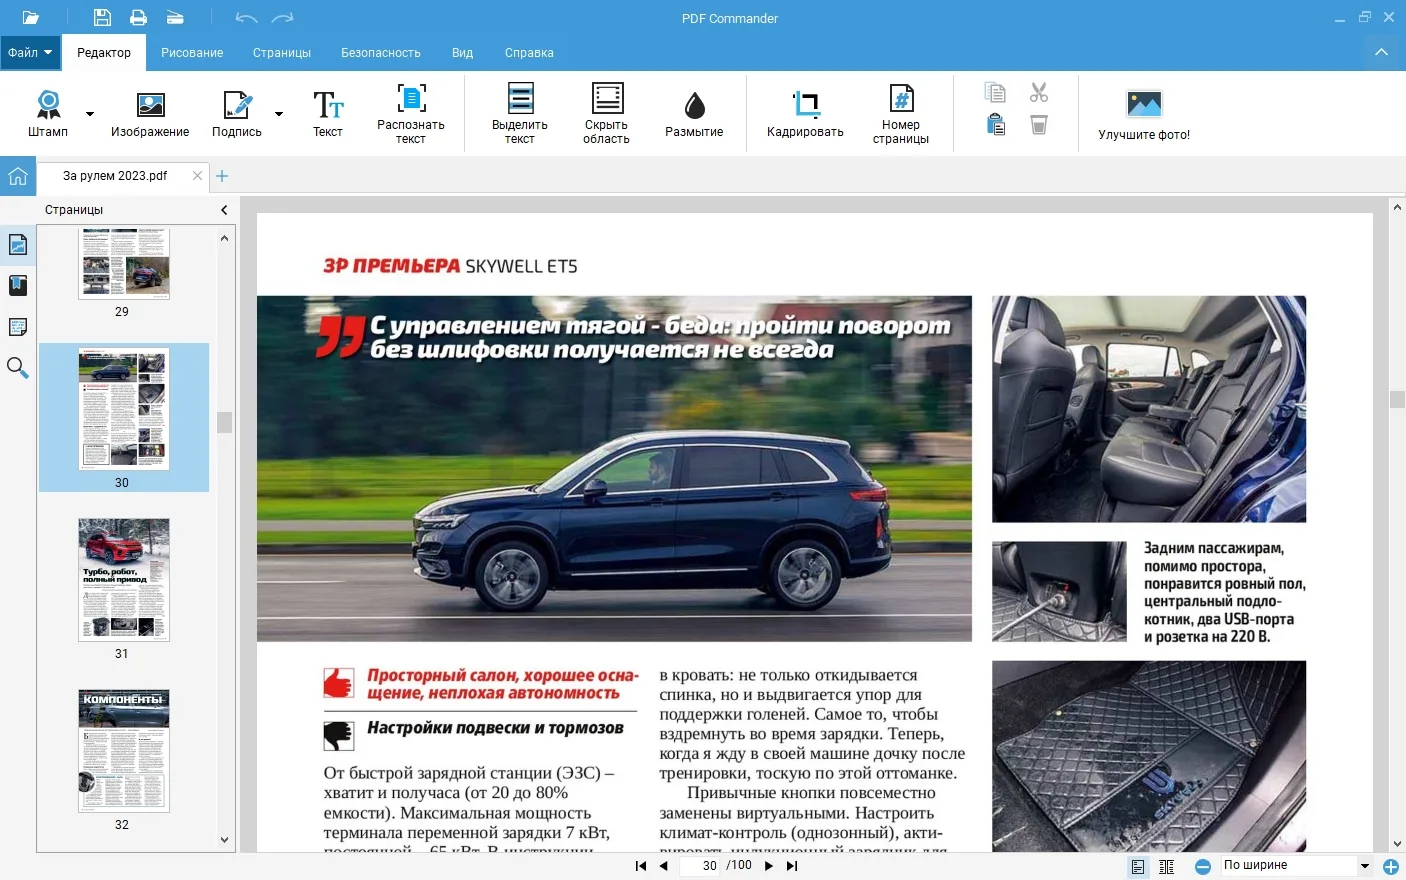Collapse the Страницы panel
This screenshot has height=880, width=1406.
224,210
